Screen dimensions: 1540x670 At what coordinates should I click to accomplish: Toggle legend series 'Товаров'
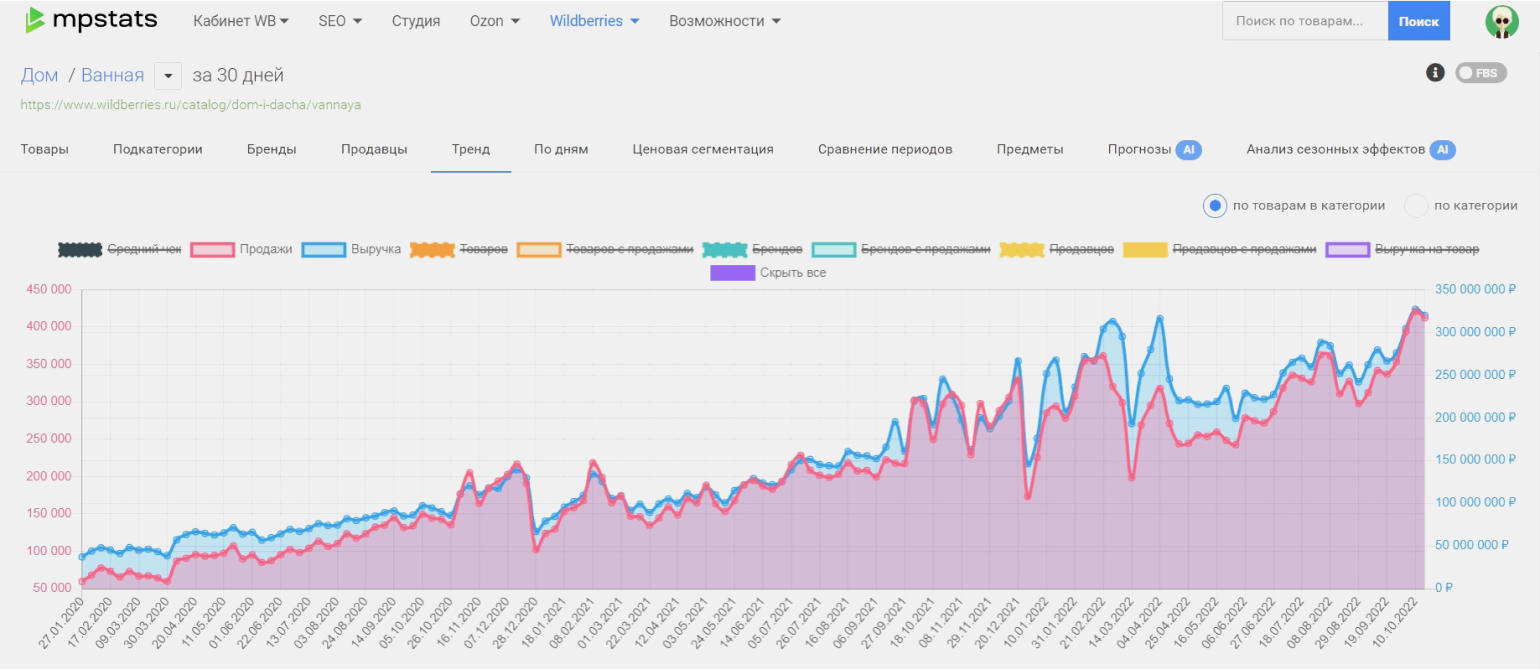459,249
